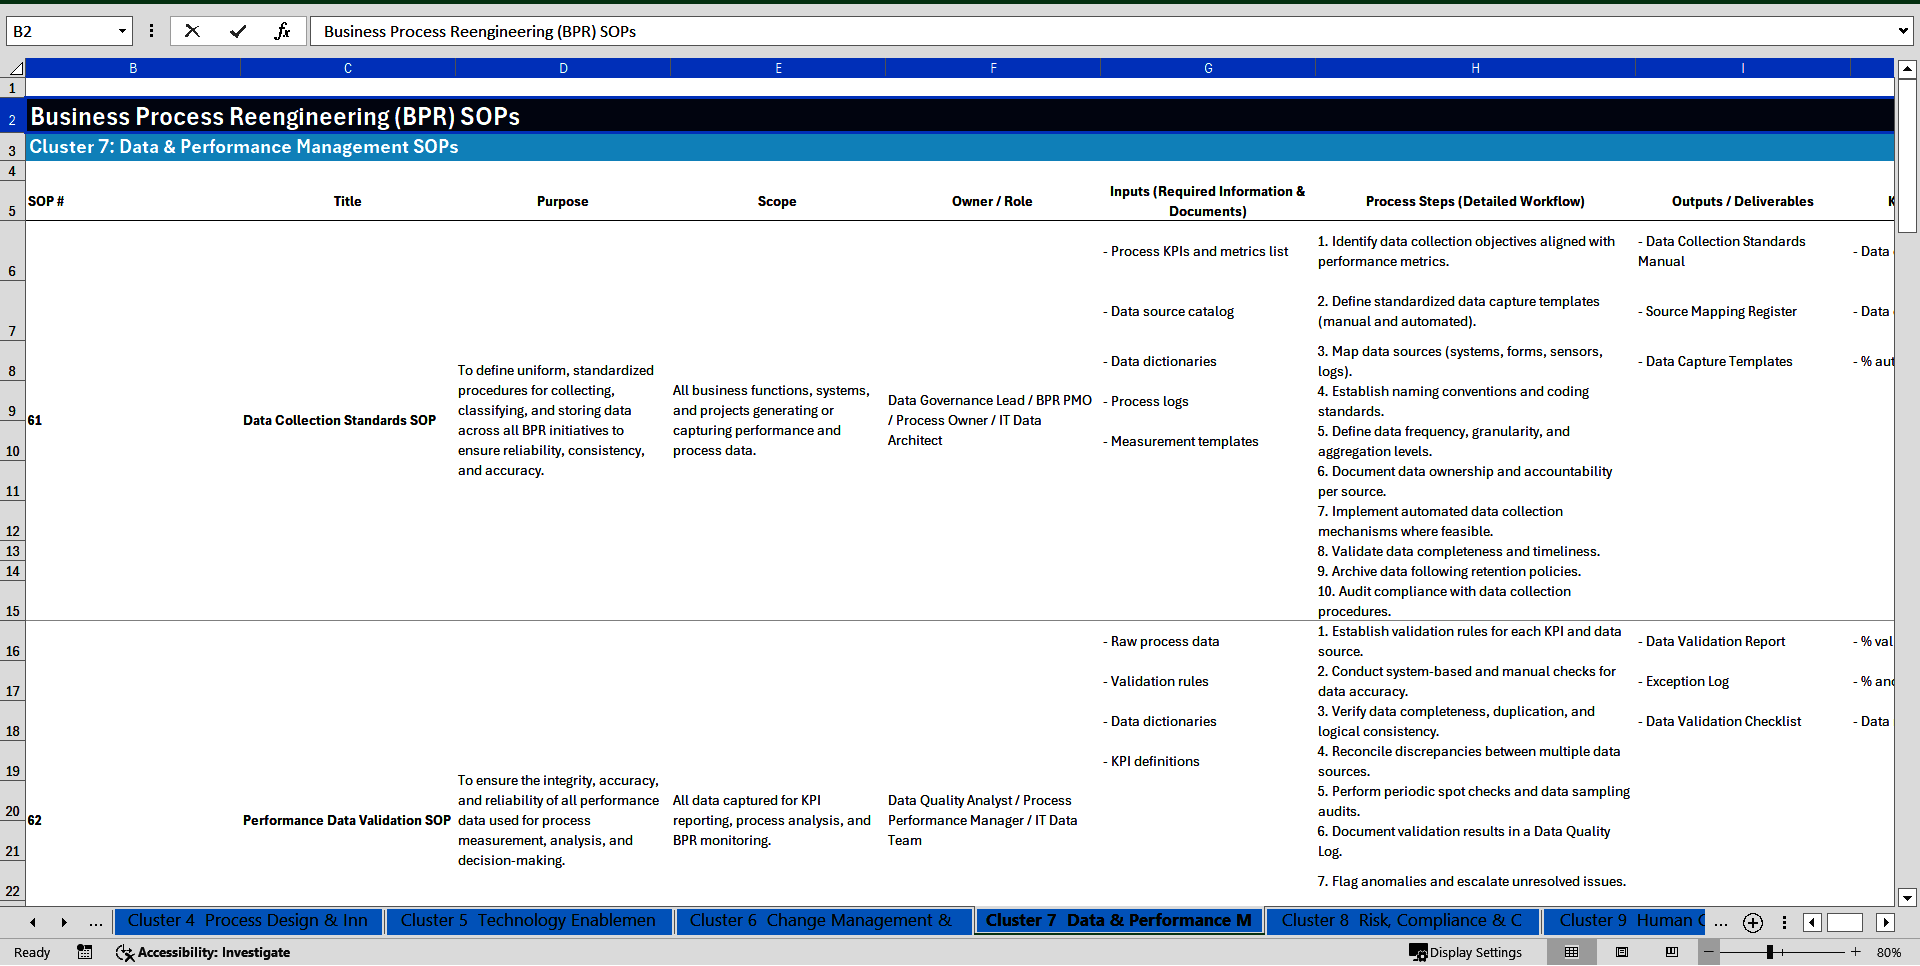
Task: Click the New Sheet plus icon
Action: click(x=1752, y=923)
